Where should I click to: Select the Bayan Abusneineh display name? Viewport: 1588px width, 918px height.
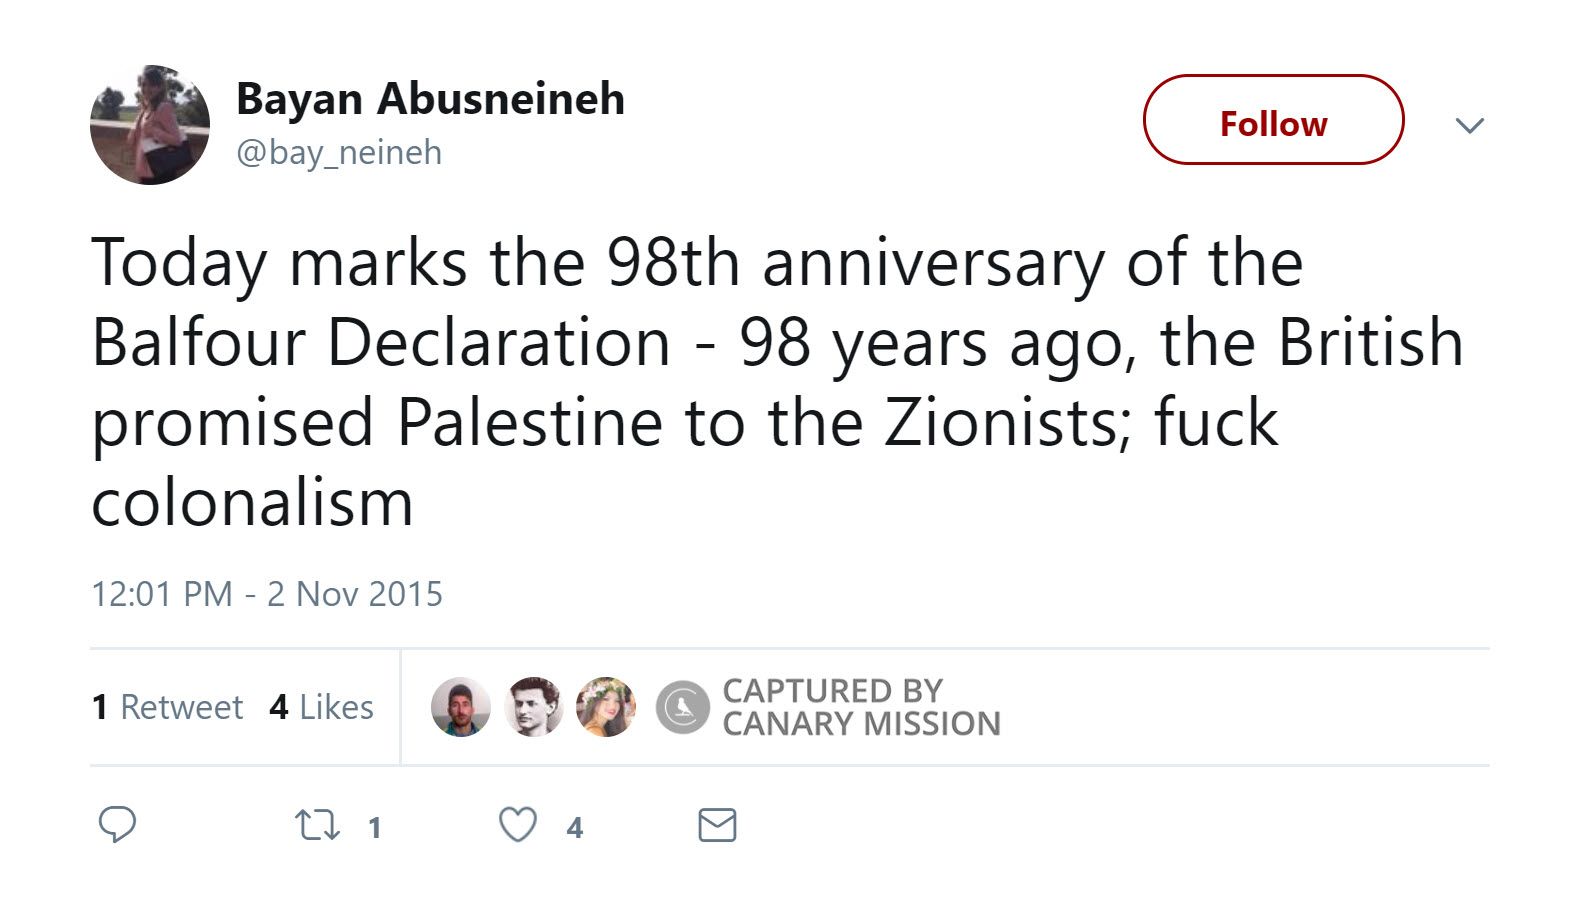429,99
